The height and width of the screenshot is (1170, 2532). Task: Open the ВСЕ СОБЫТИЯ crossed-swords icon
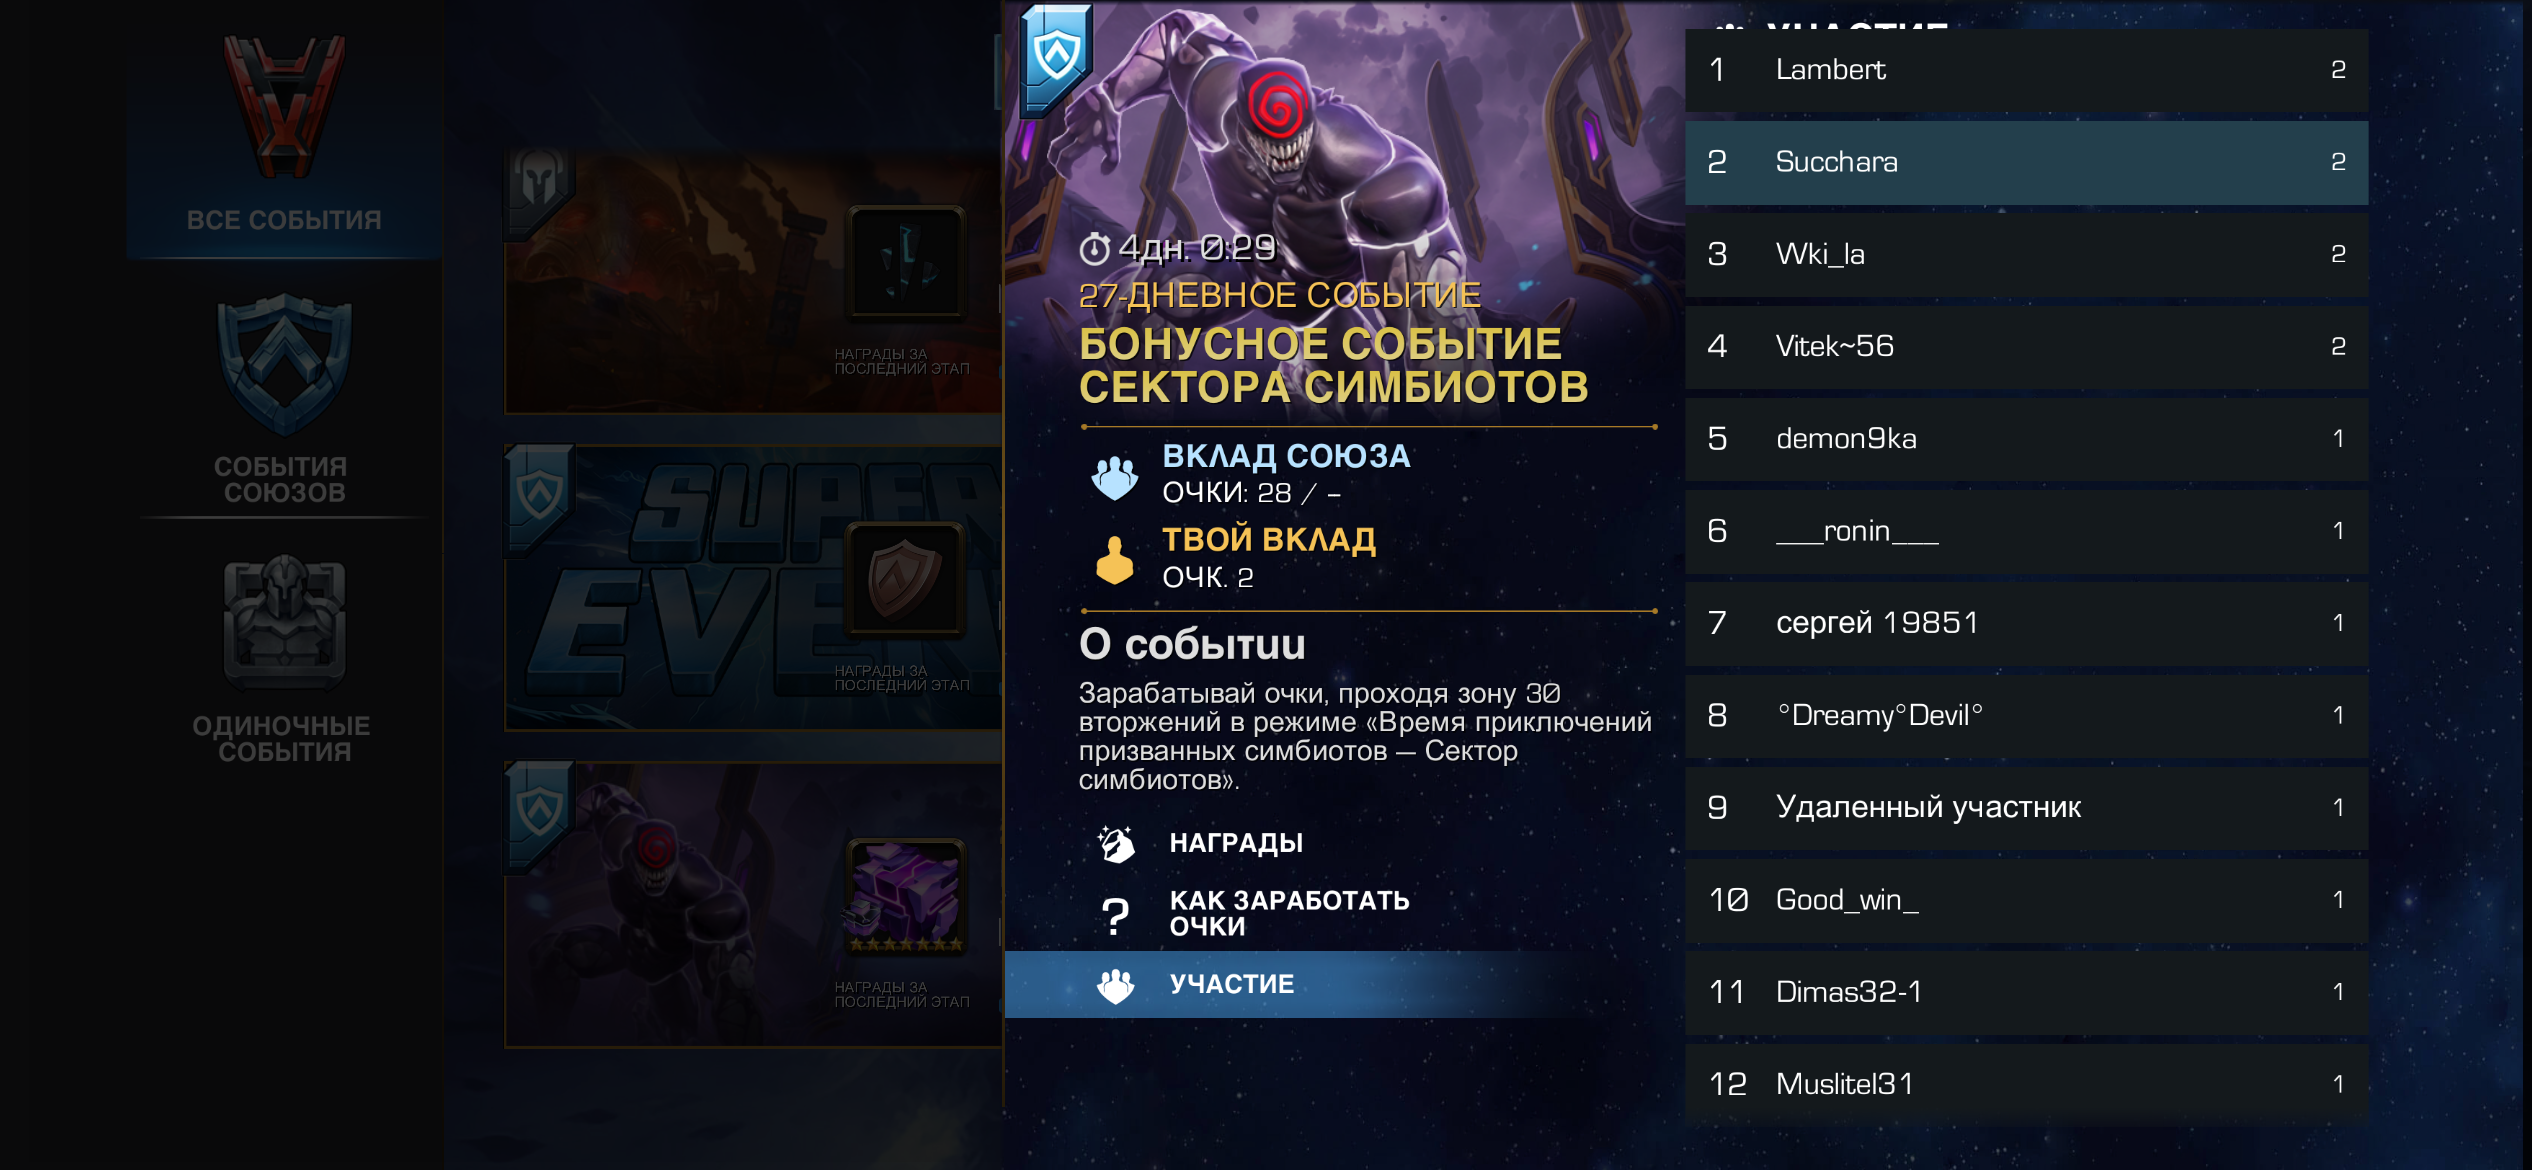[x=285, y=108]
